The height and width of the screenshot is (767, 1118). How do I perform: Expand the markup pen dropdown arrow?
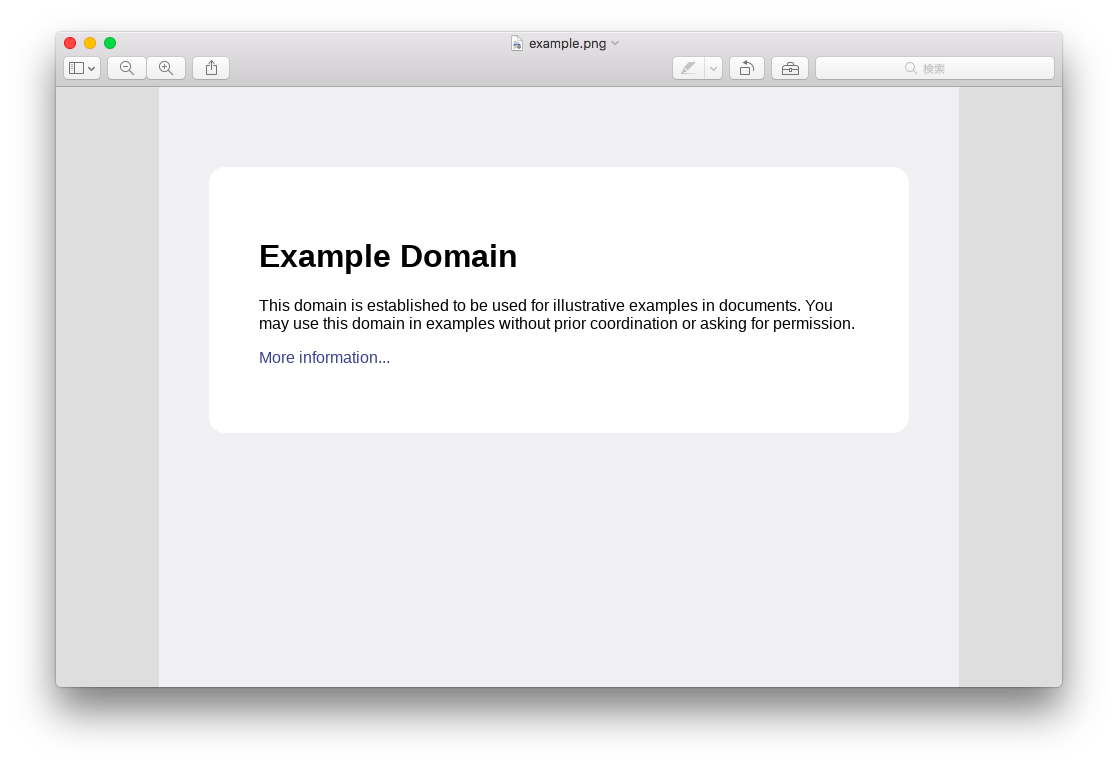(x=714, y=68)
